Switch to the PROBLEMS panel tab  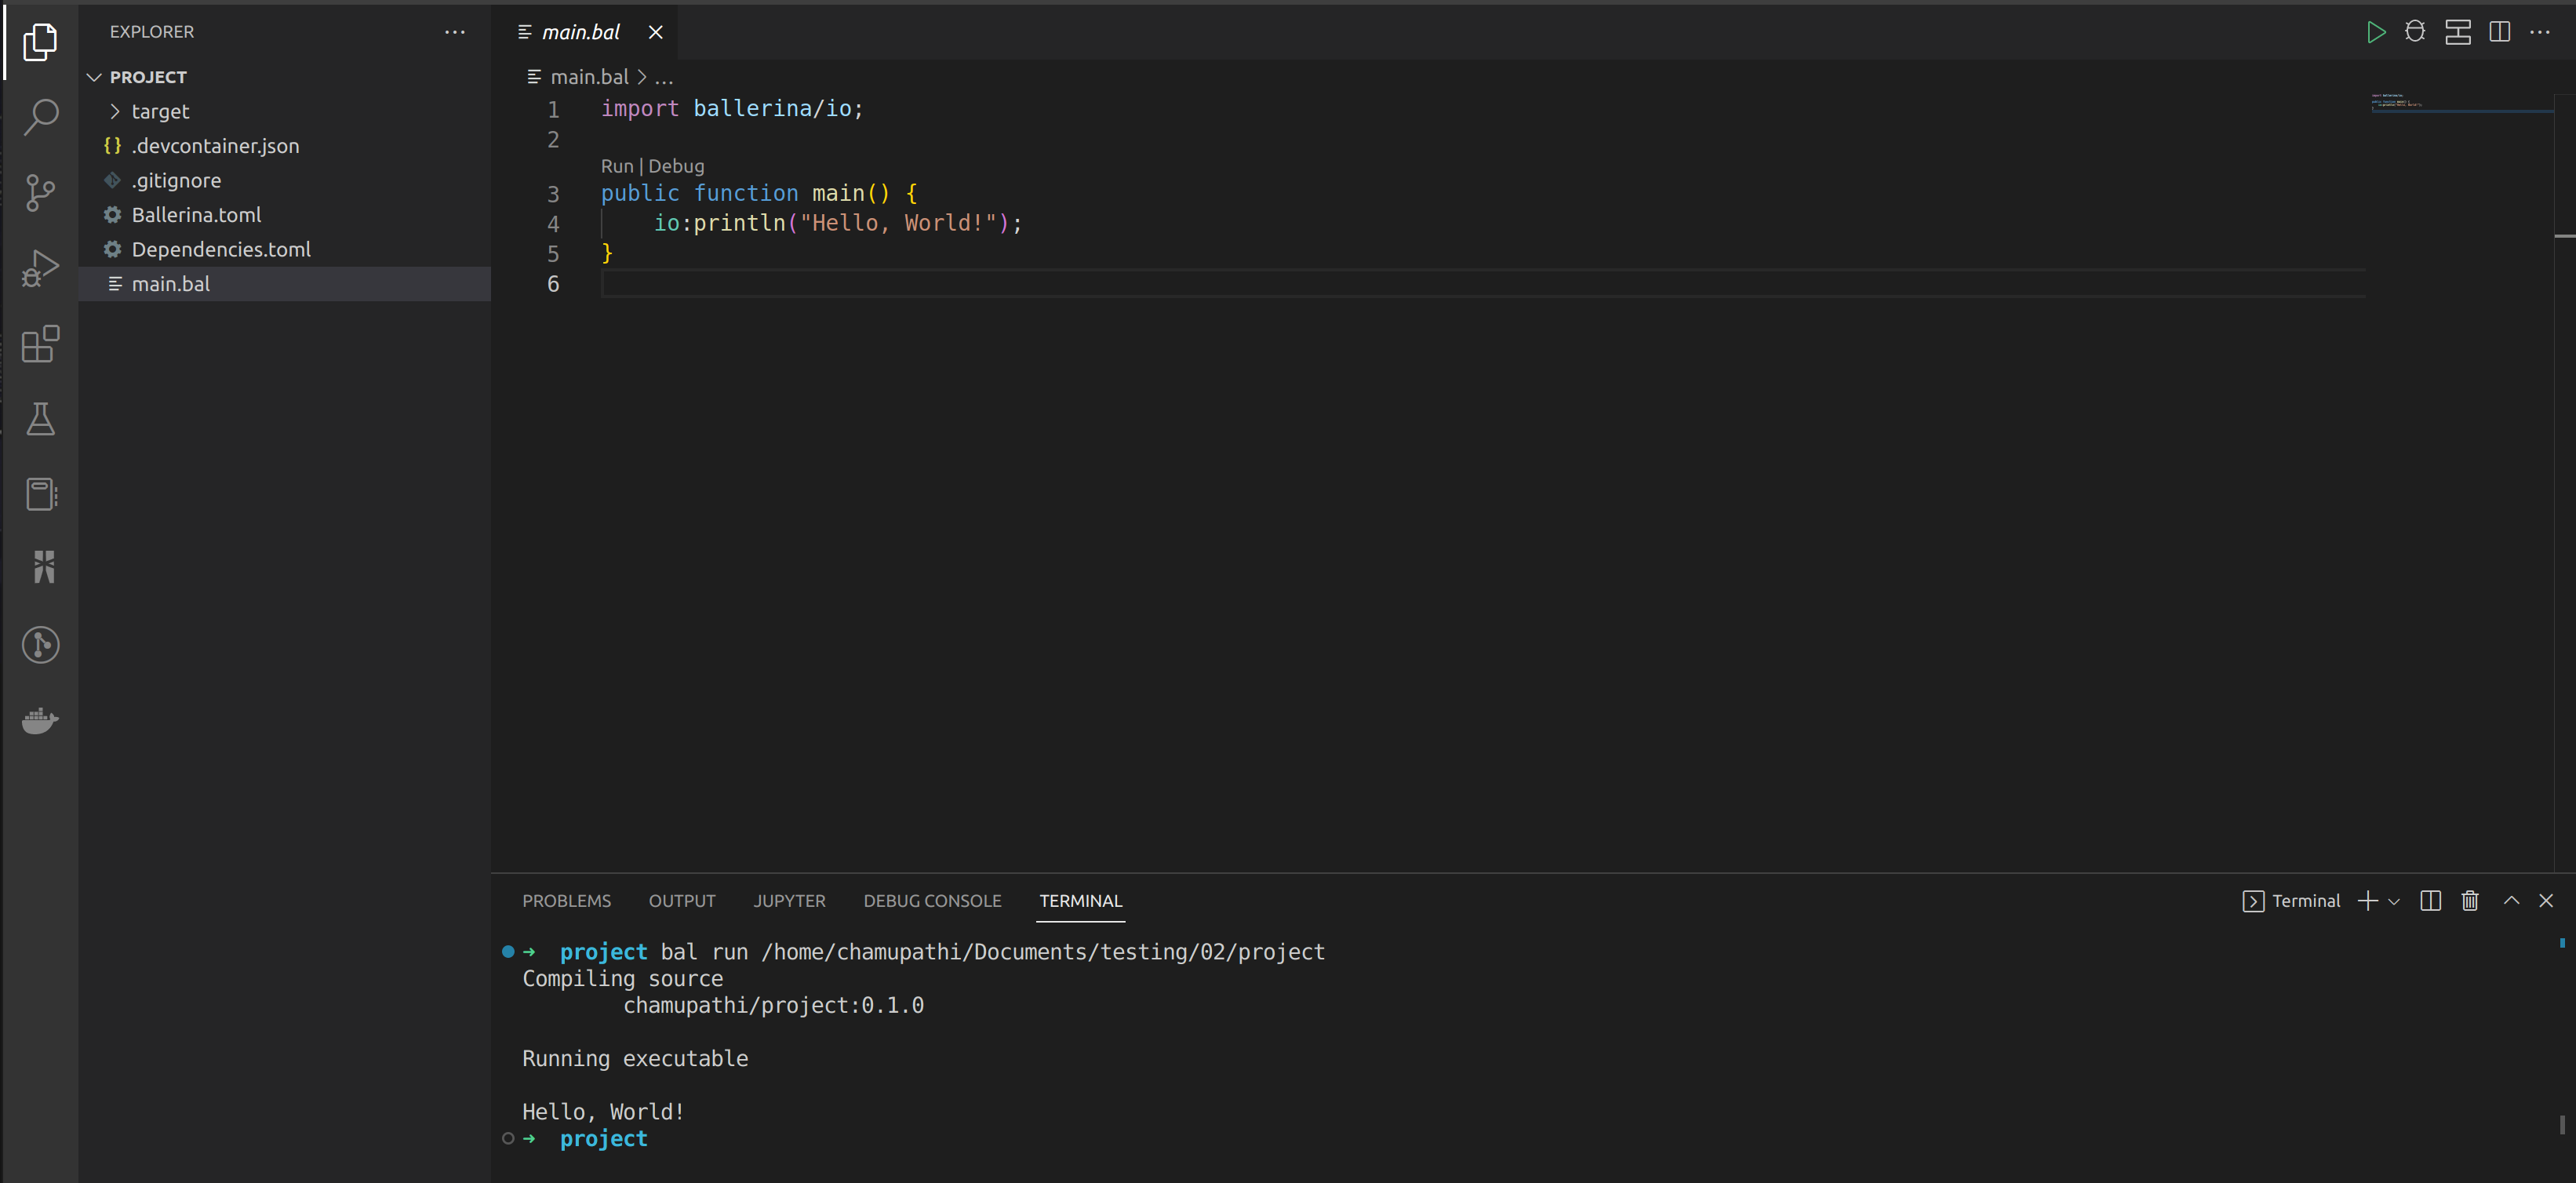[x=566, y=901]
